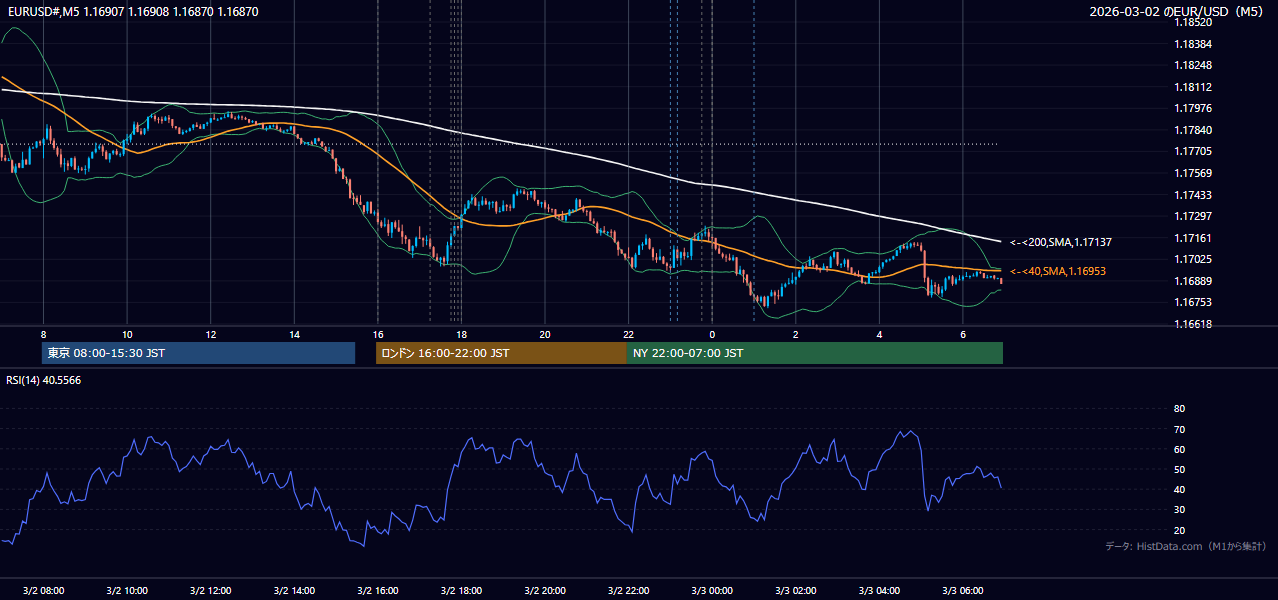Click the '3/2 10:00' time label
Viewport: 1278px width, 600px height.
pyautogui.click(x=127, y=590)
